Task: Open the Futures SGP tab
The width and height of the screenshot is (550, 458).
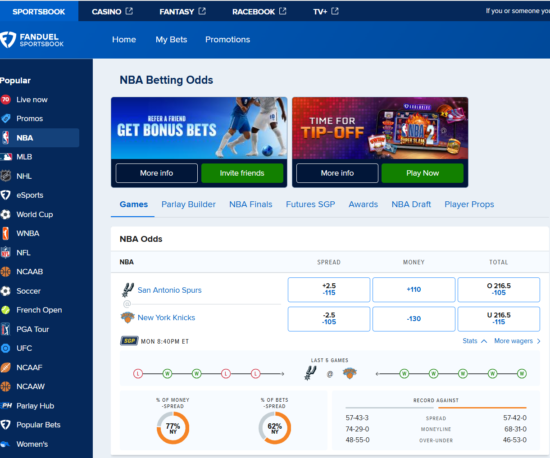Action: (x=310, y=204)
